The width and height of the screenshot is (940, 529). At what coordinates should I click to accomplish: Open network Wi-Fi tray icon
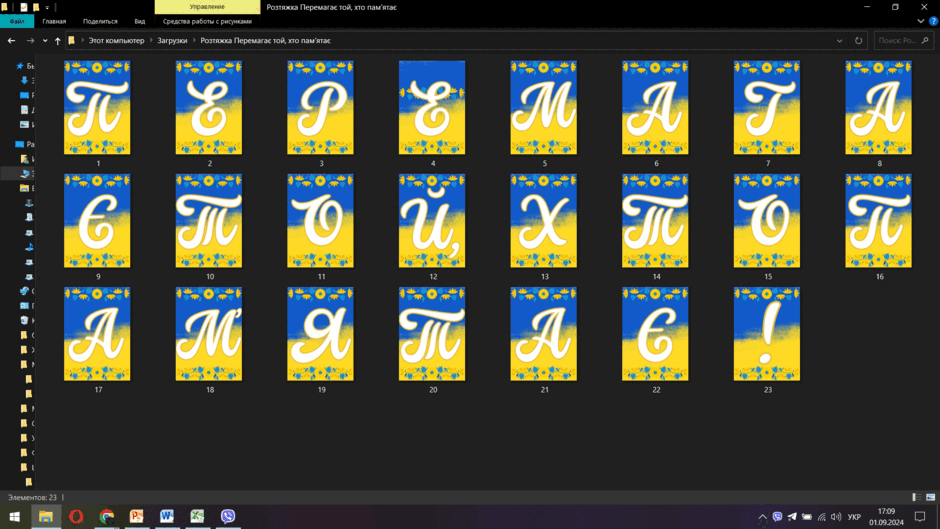tap(822, 517)
